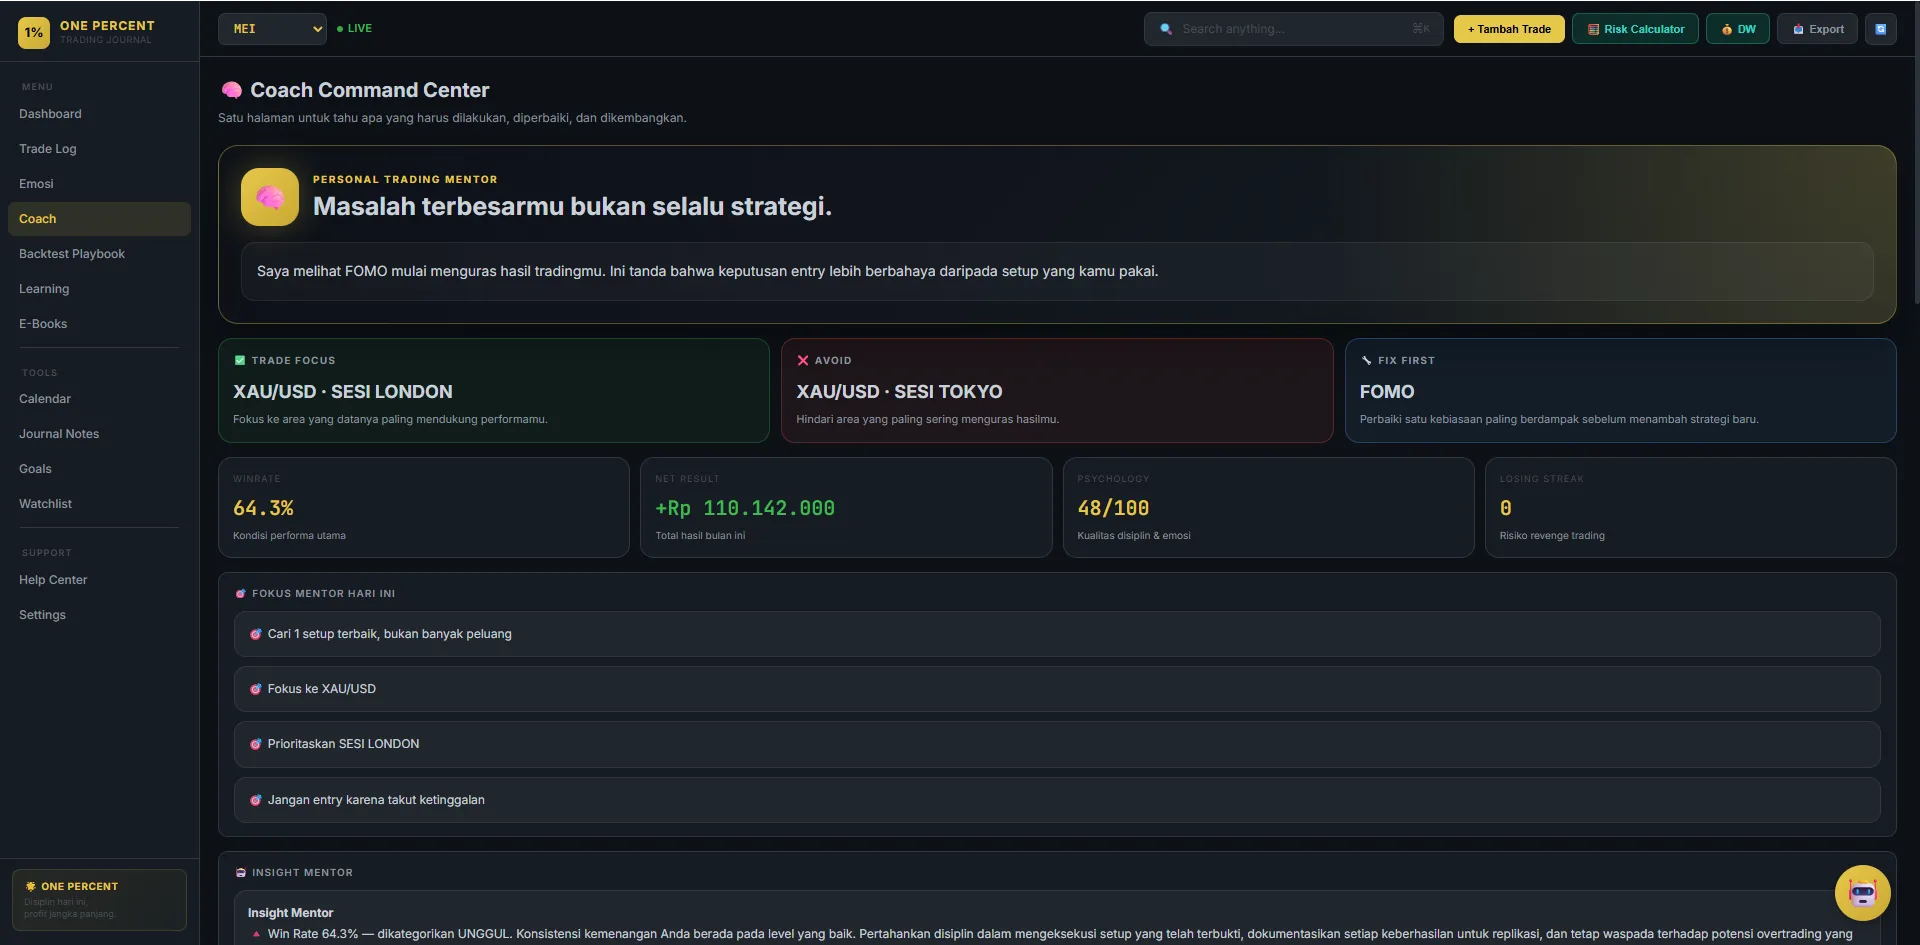Click the icon beside Insight Mentor heading
1920x945 pixels.
241,872
